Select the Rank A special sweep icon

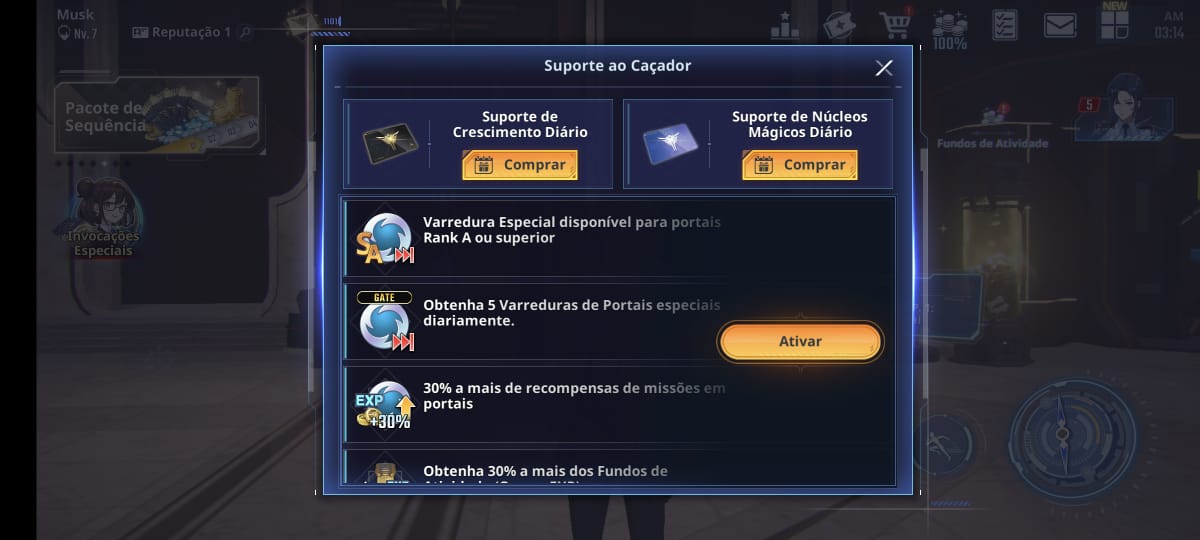click(385, 239)
